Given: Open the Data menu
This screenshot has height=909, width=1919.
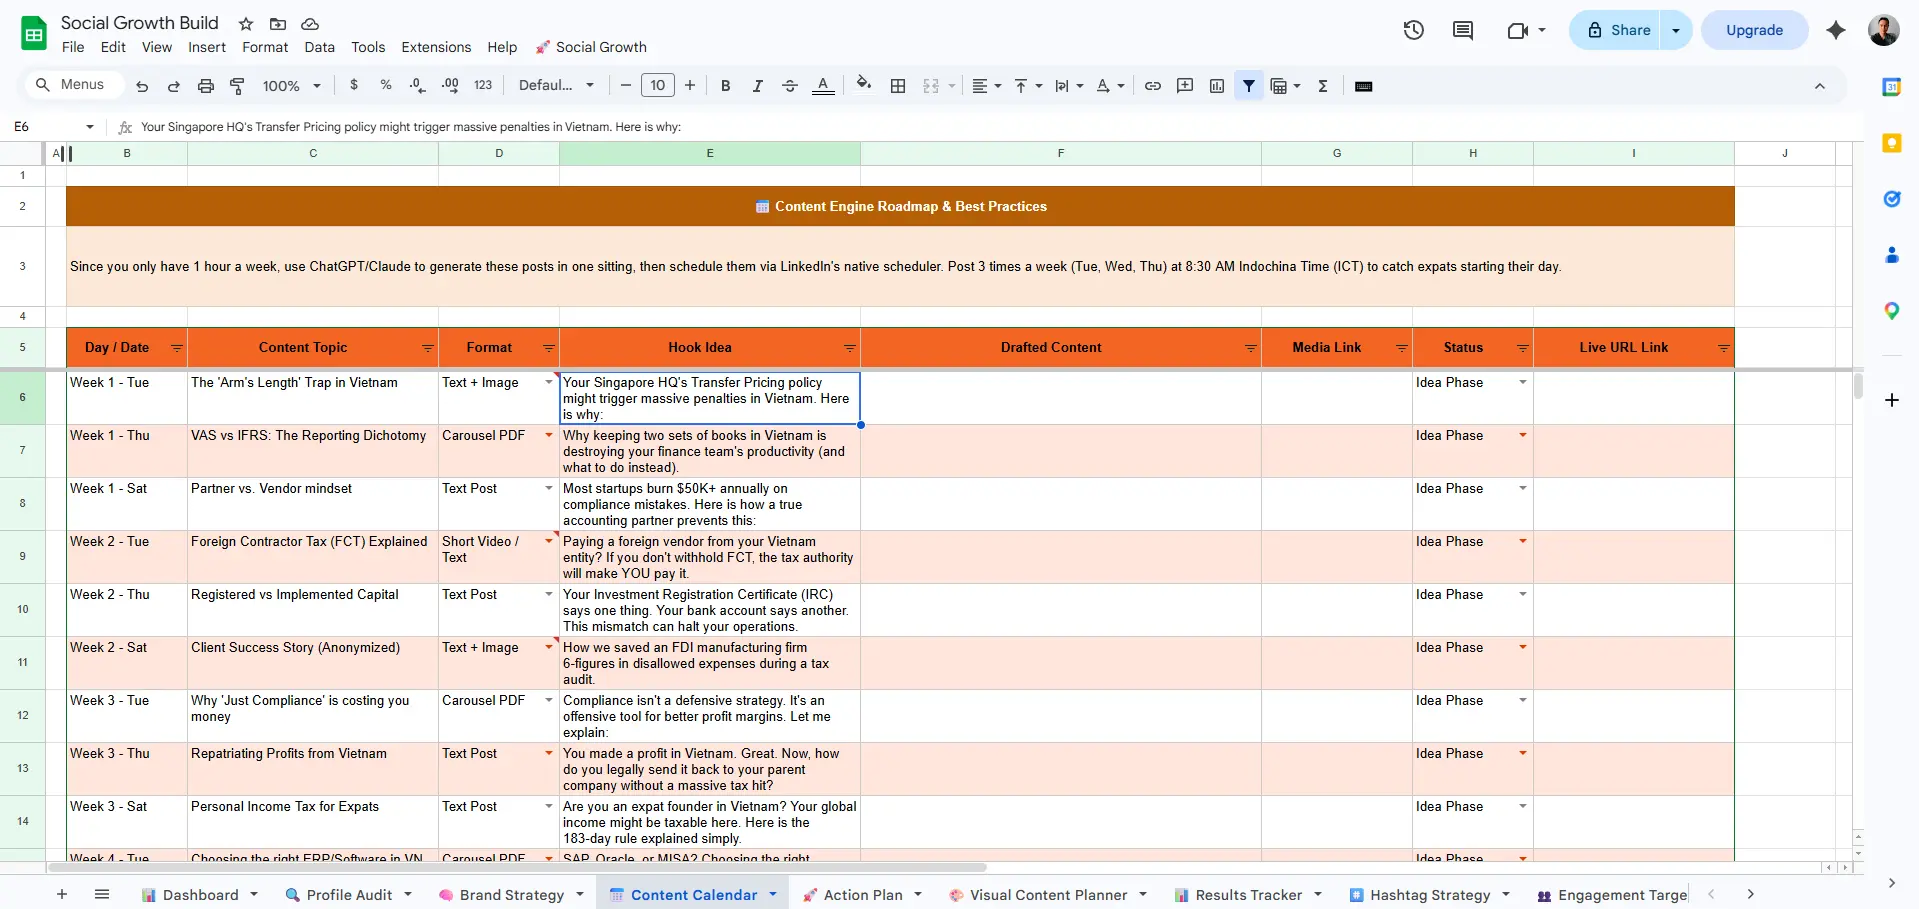Looking at the screenshot, I should pyautogui.click(x=319, y=47).
